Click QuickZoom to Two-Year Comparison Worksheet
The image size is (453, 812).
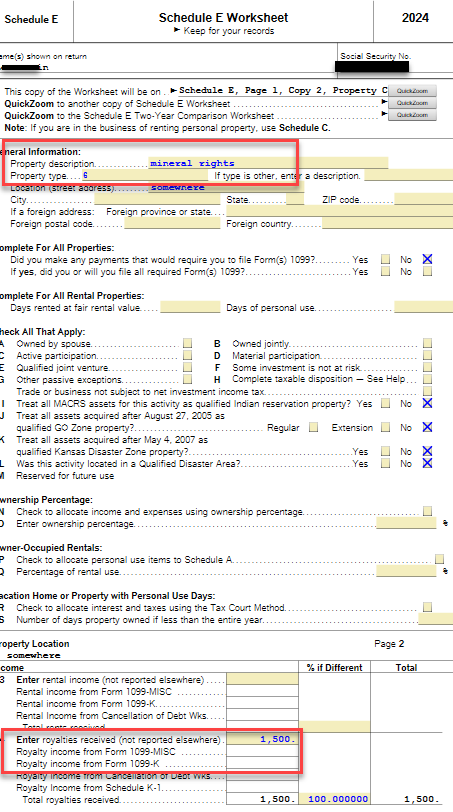point(412,114)
